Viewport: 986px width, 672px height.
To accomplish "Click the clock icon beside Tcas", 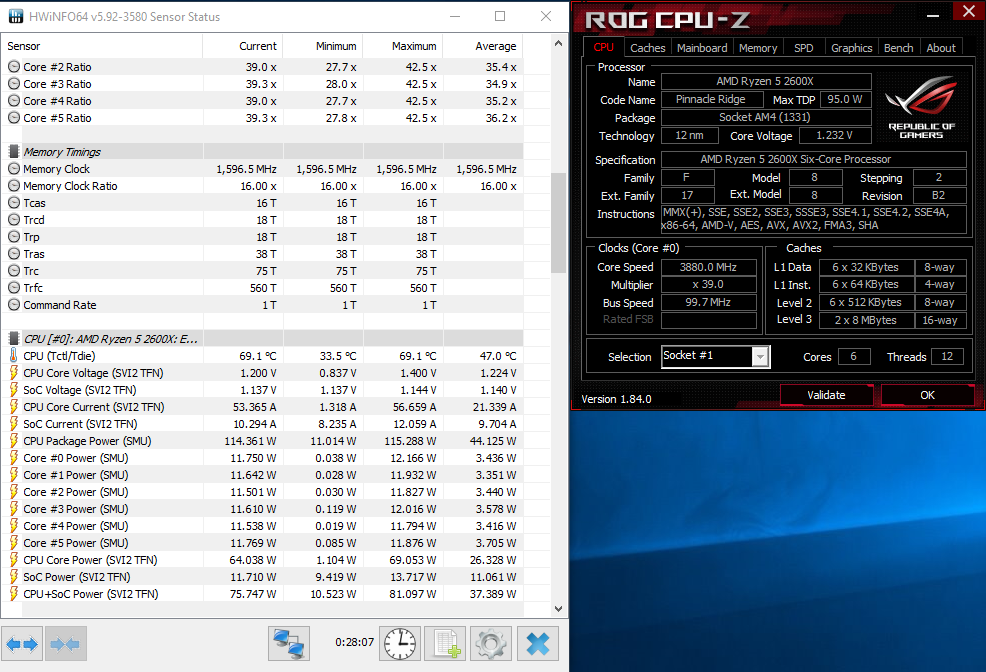I will [14, 202].
